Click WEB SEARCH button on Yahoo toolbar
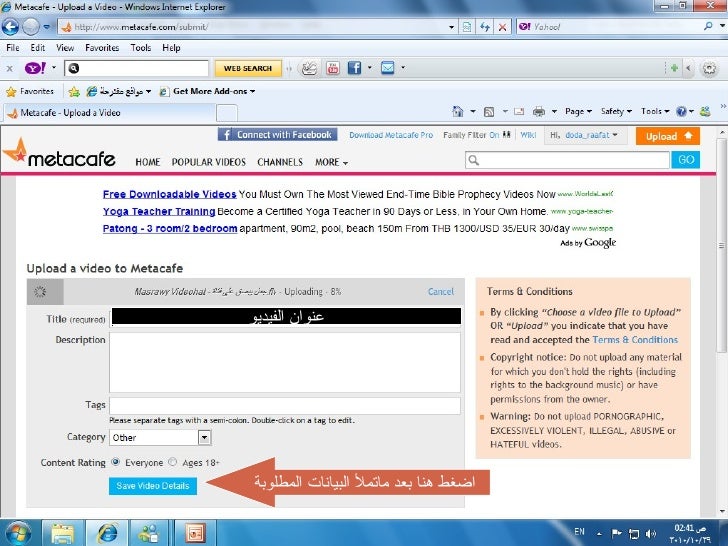This screenshot has height=546, width=728. (x=248, y=68)
